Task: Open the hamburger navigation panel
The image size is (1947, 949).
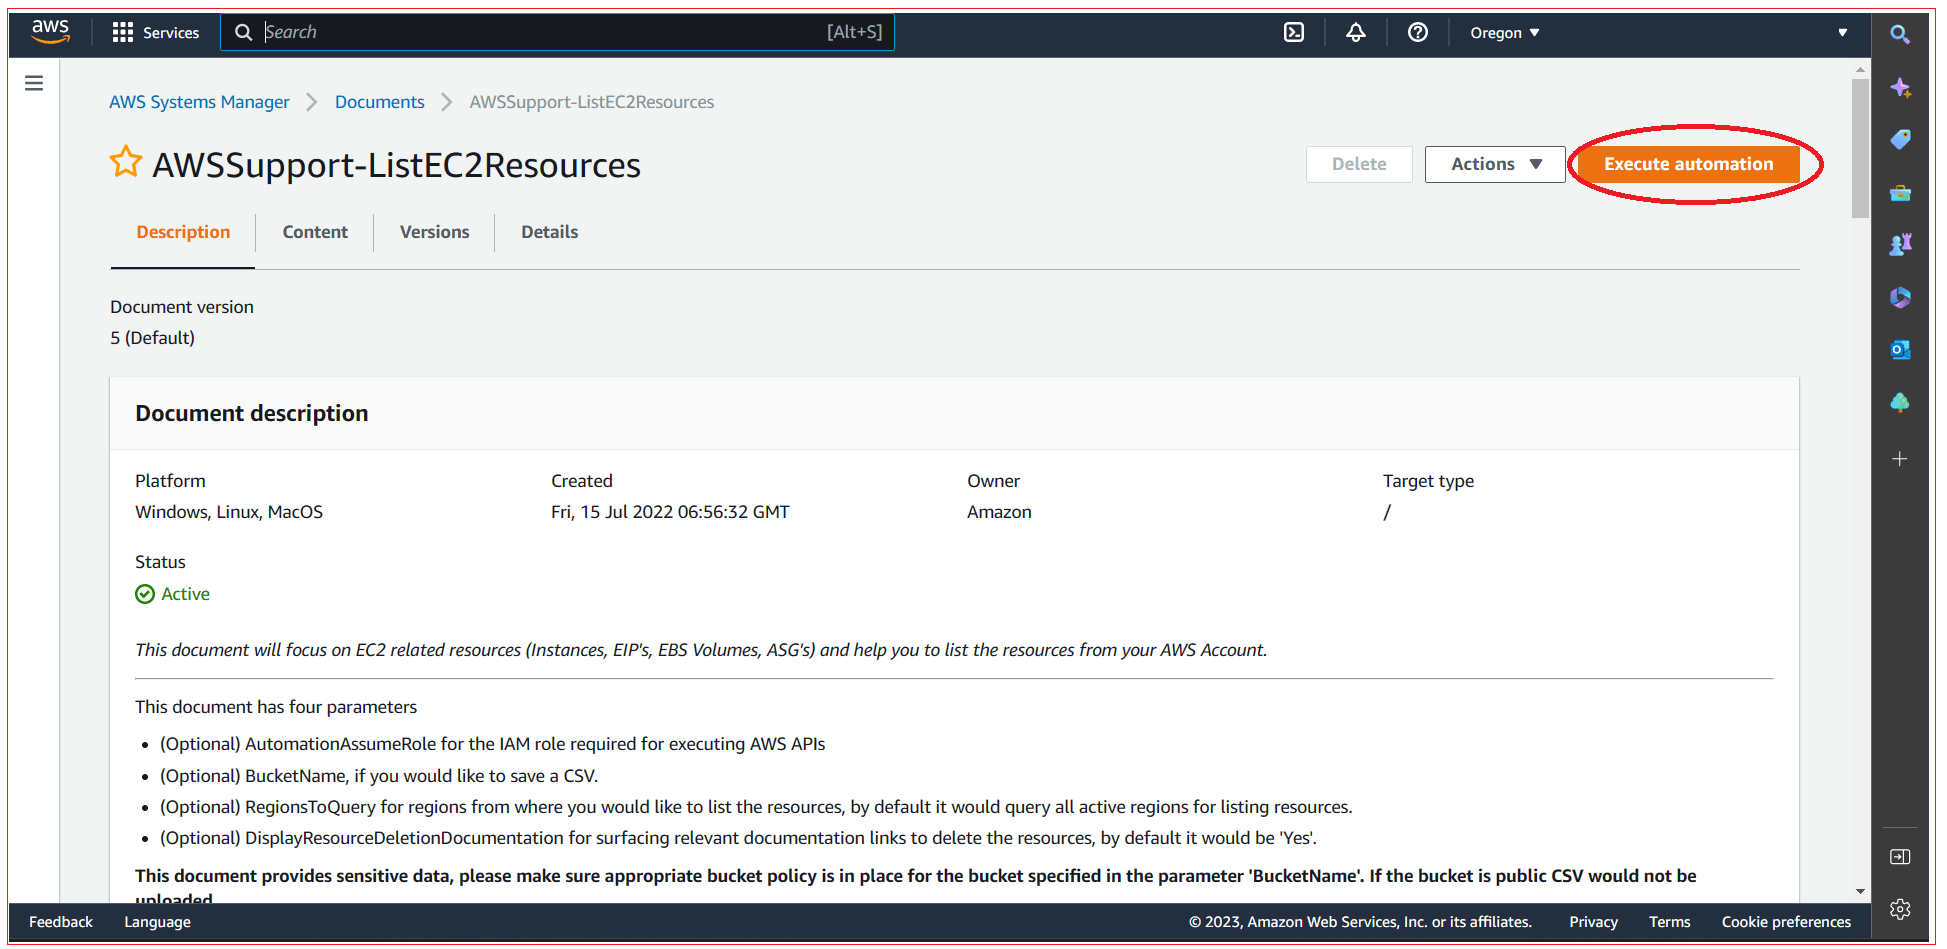Action: [x=34, y=83]
